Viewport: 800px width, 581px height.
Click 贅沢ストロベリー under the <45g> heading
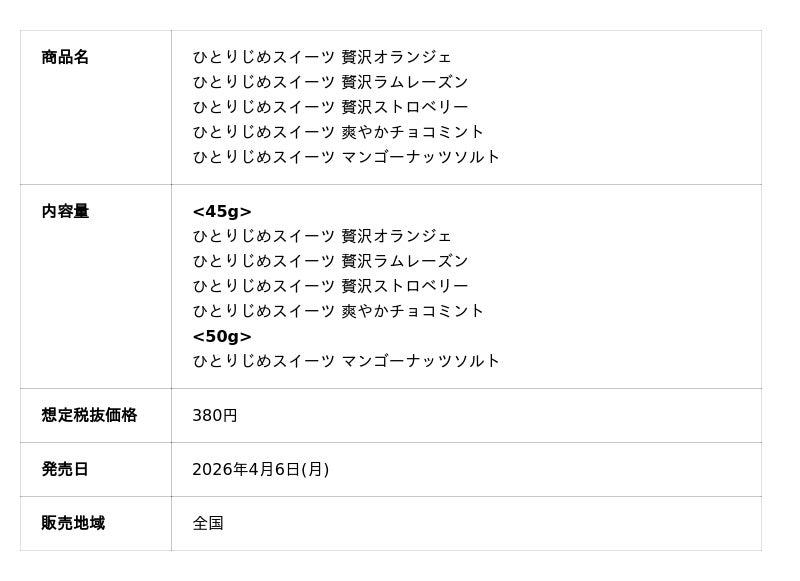coord(404,286)
